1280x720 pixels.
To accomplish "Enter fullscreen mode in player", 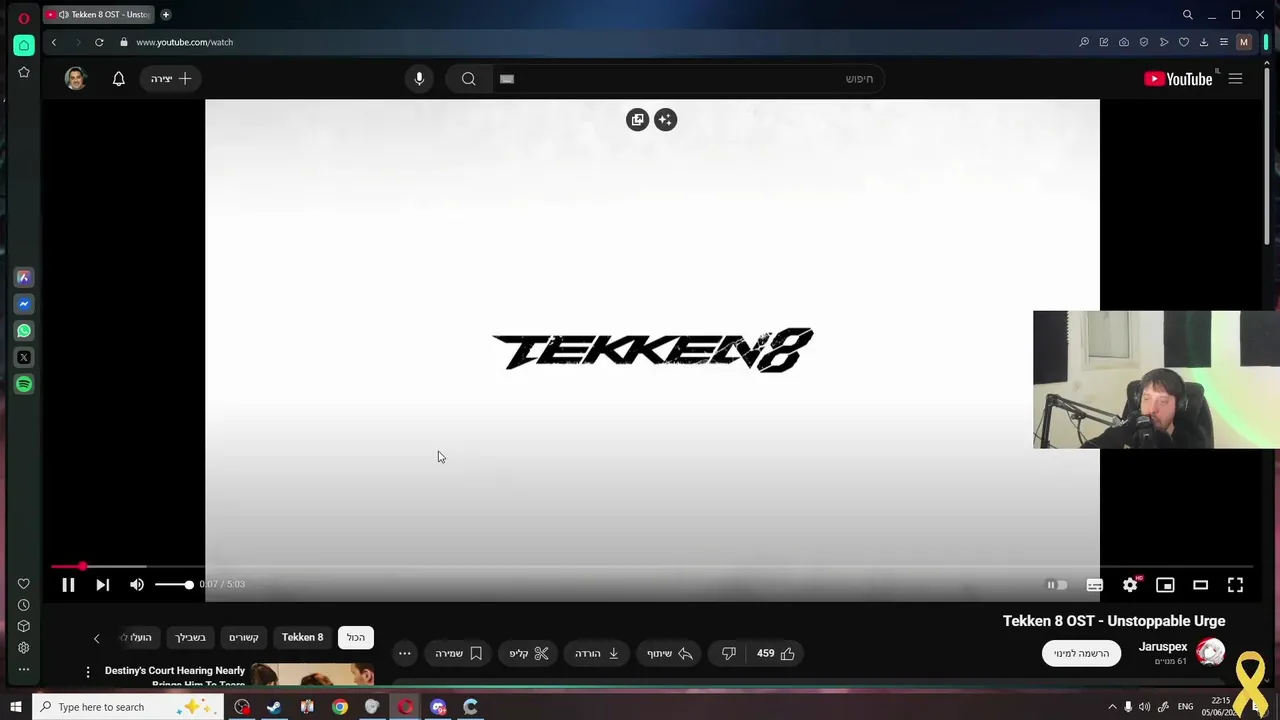I will 1235,585.
